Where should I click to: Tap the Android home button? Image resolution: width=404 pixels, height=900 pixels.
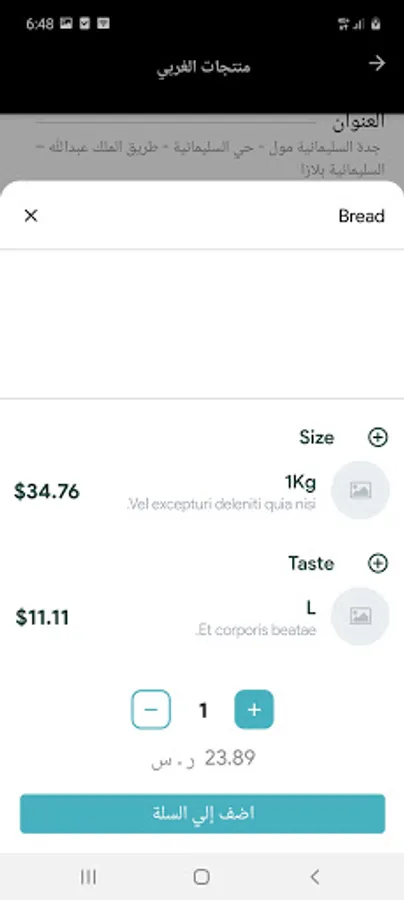(x=201, y=876)
